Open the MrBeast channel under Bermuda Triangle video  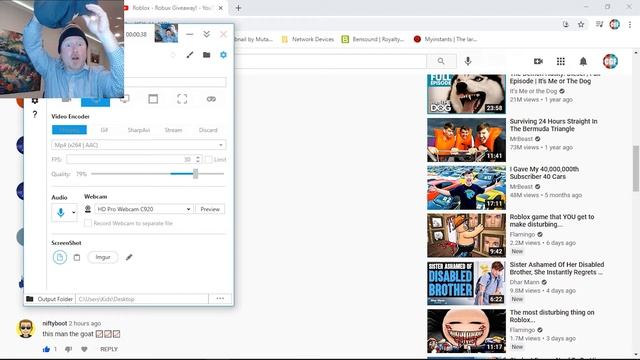point(521,139)
